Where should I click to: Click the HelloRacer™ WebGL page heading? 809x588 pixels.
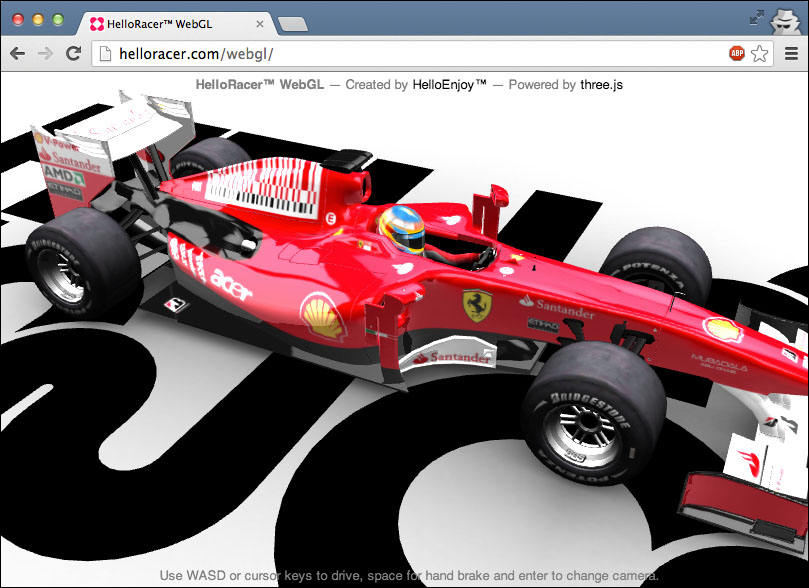[260, 85]
